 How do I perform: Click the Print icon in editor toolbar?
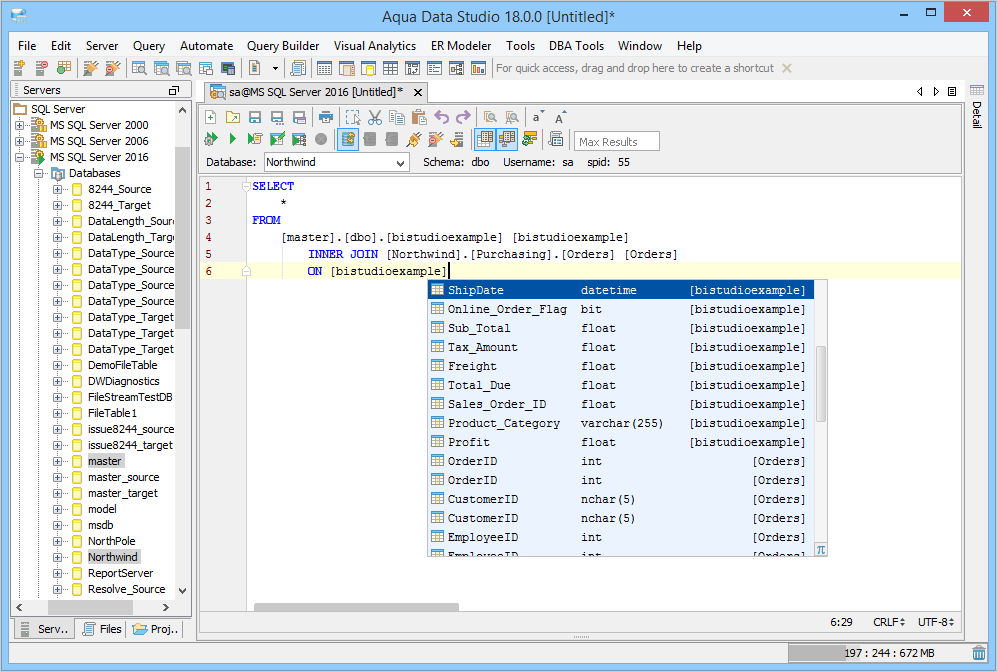point(325,117)
